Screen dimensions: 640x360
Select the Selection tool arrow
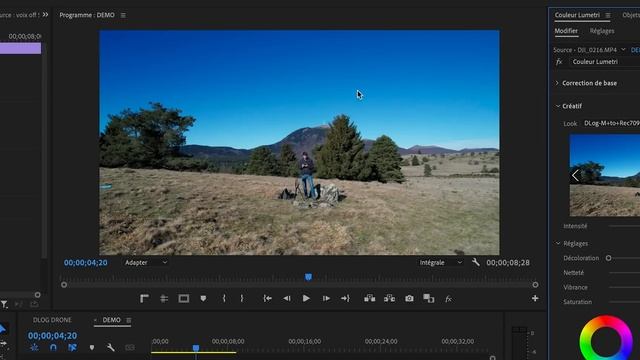[x=2, y=329]
